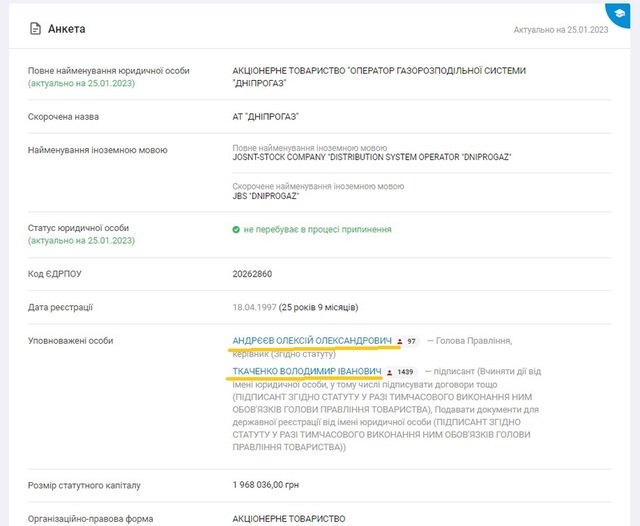Screen dimensions: 640x526
Task: Click green date note under Повне найменування
Action: point(81,83)
